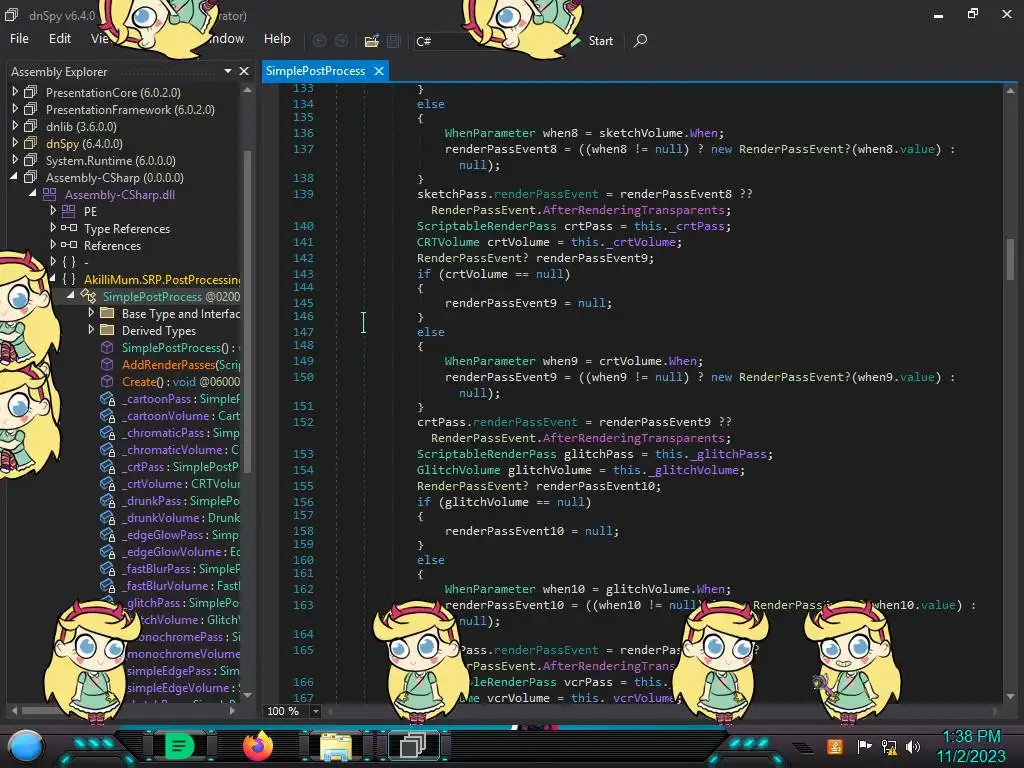Image resolution: width=1024 pixels, height=768 pixels.
Task: Open the File menu
Action: [19, 39]
